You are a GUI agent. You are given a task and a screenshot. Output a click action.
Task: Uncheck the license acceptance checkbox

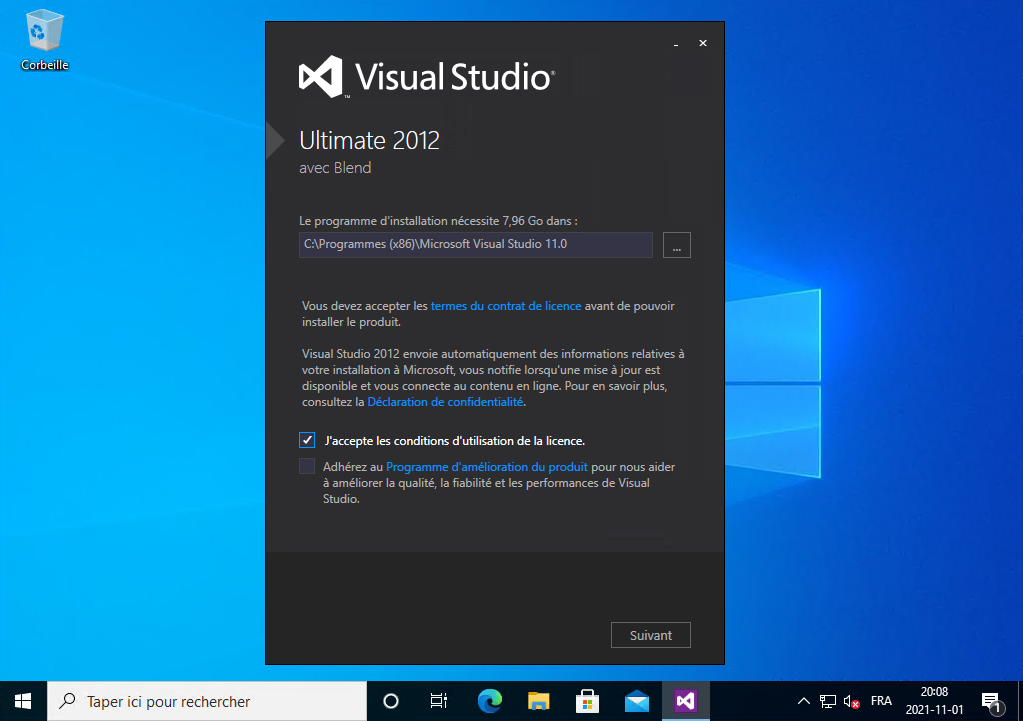coord(307,440)
